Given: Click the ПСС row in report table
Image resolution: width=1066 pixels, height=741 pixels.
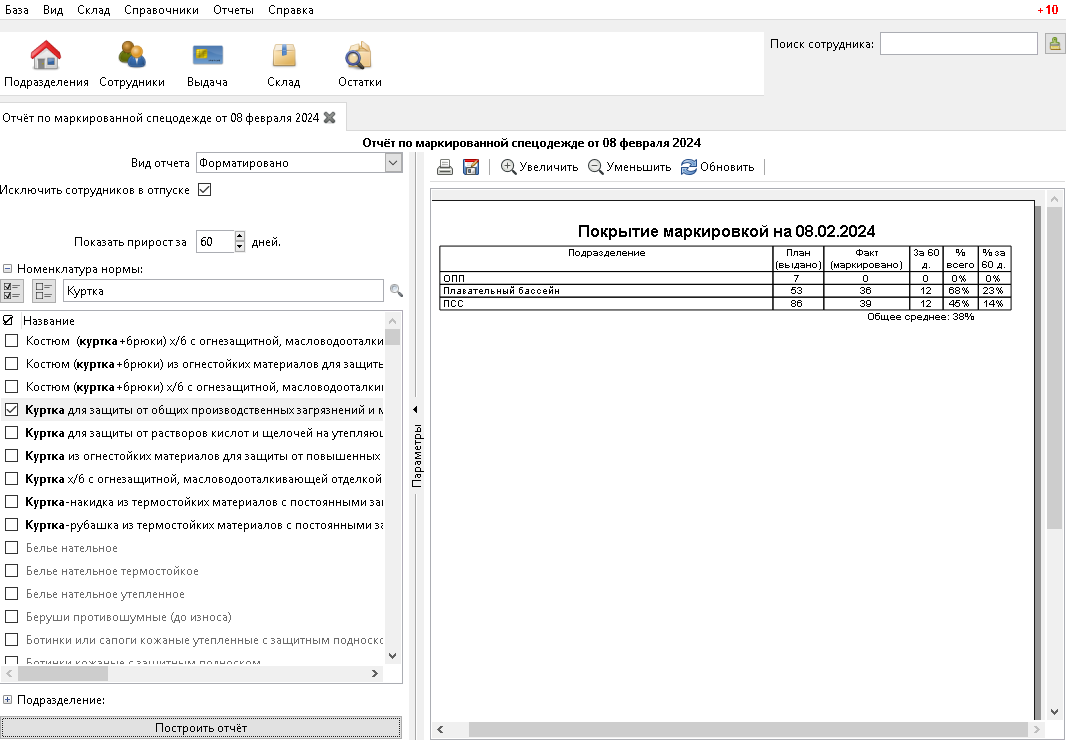Looking at the screenshot, I should [725, 303].
